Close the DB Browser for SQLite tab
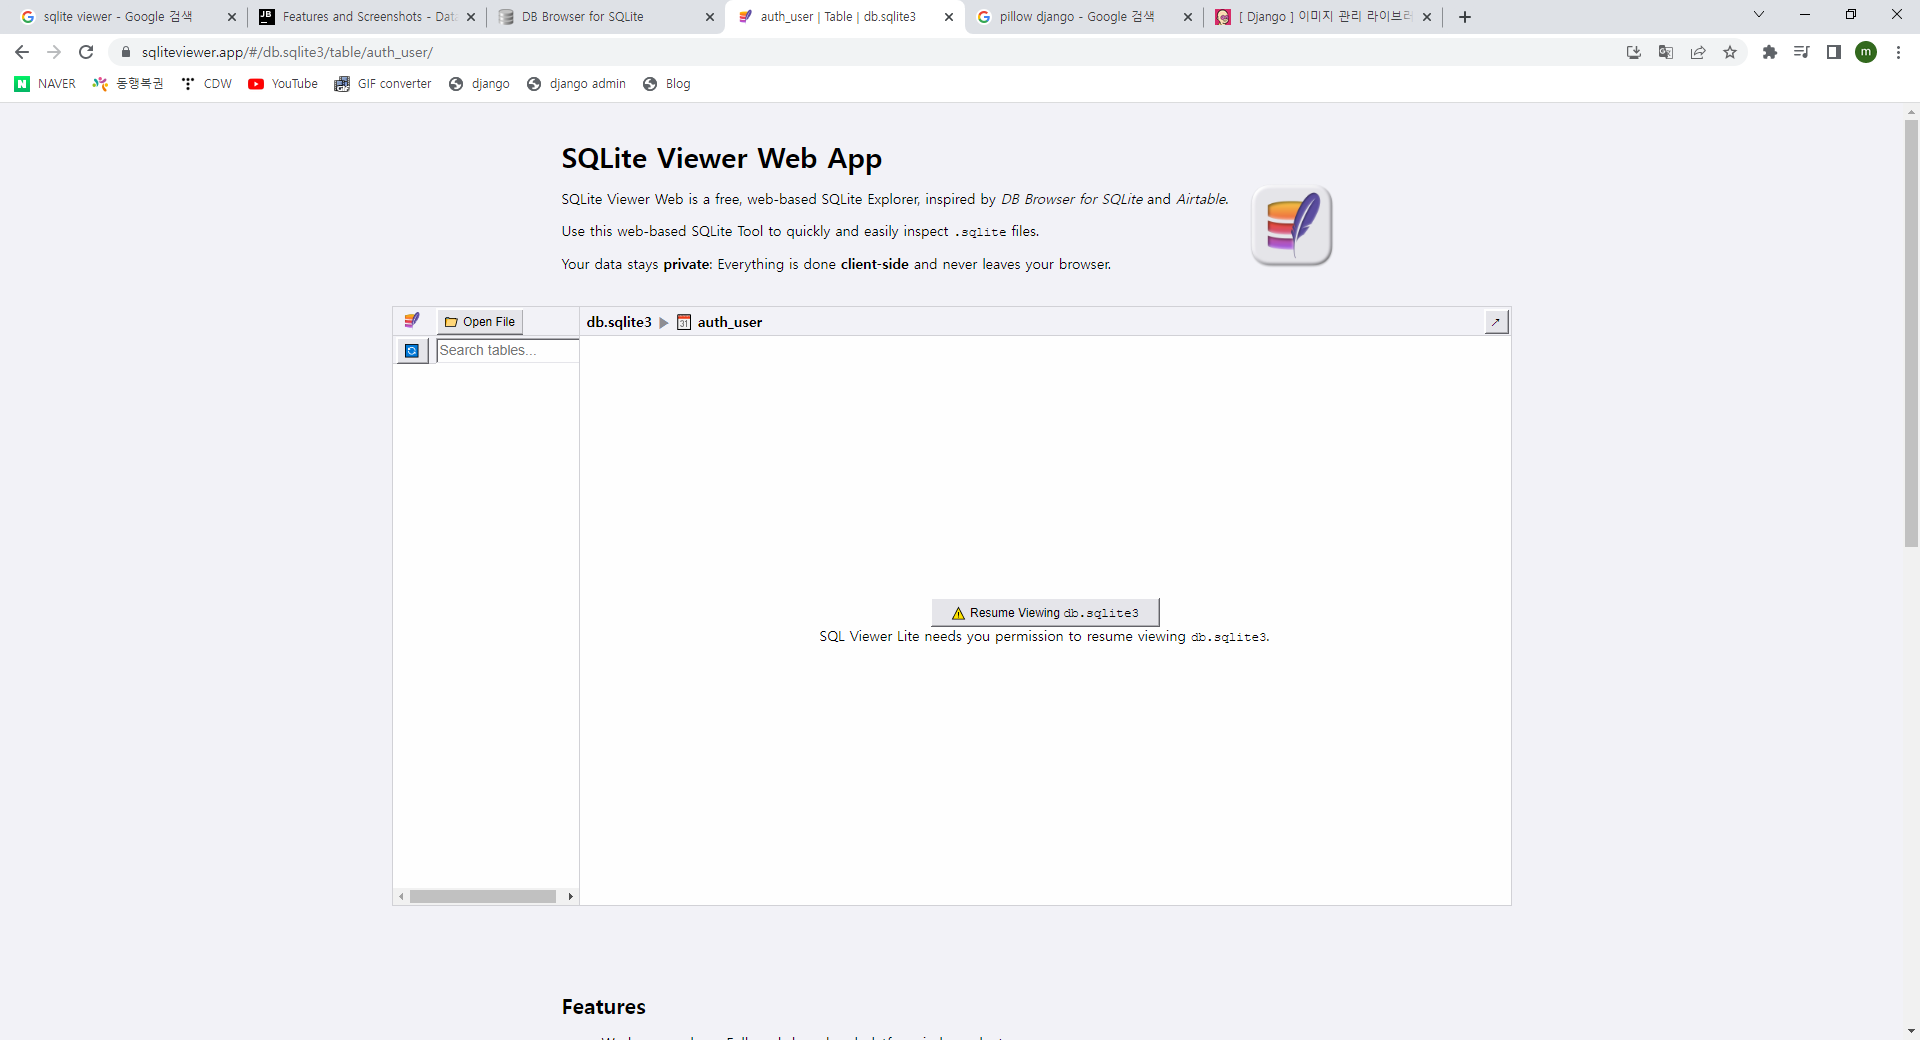 pos(710,17)
